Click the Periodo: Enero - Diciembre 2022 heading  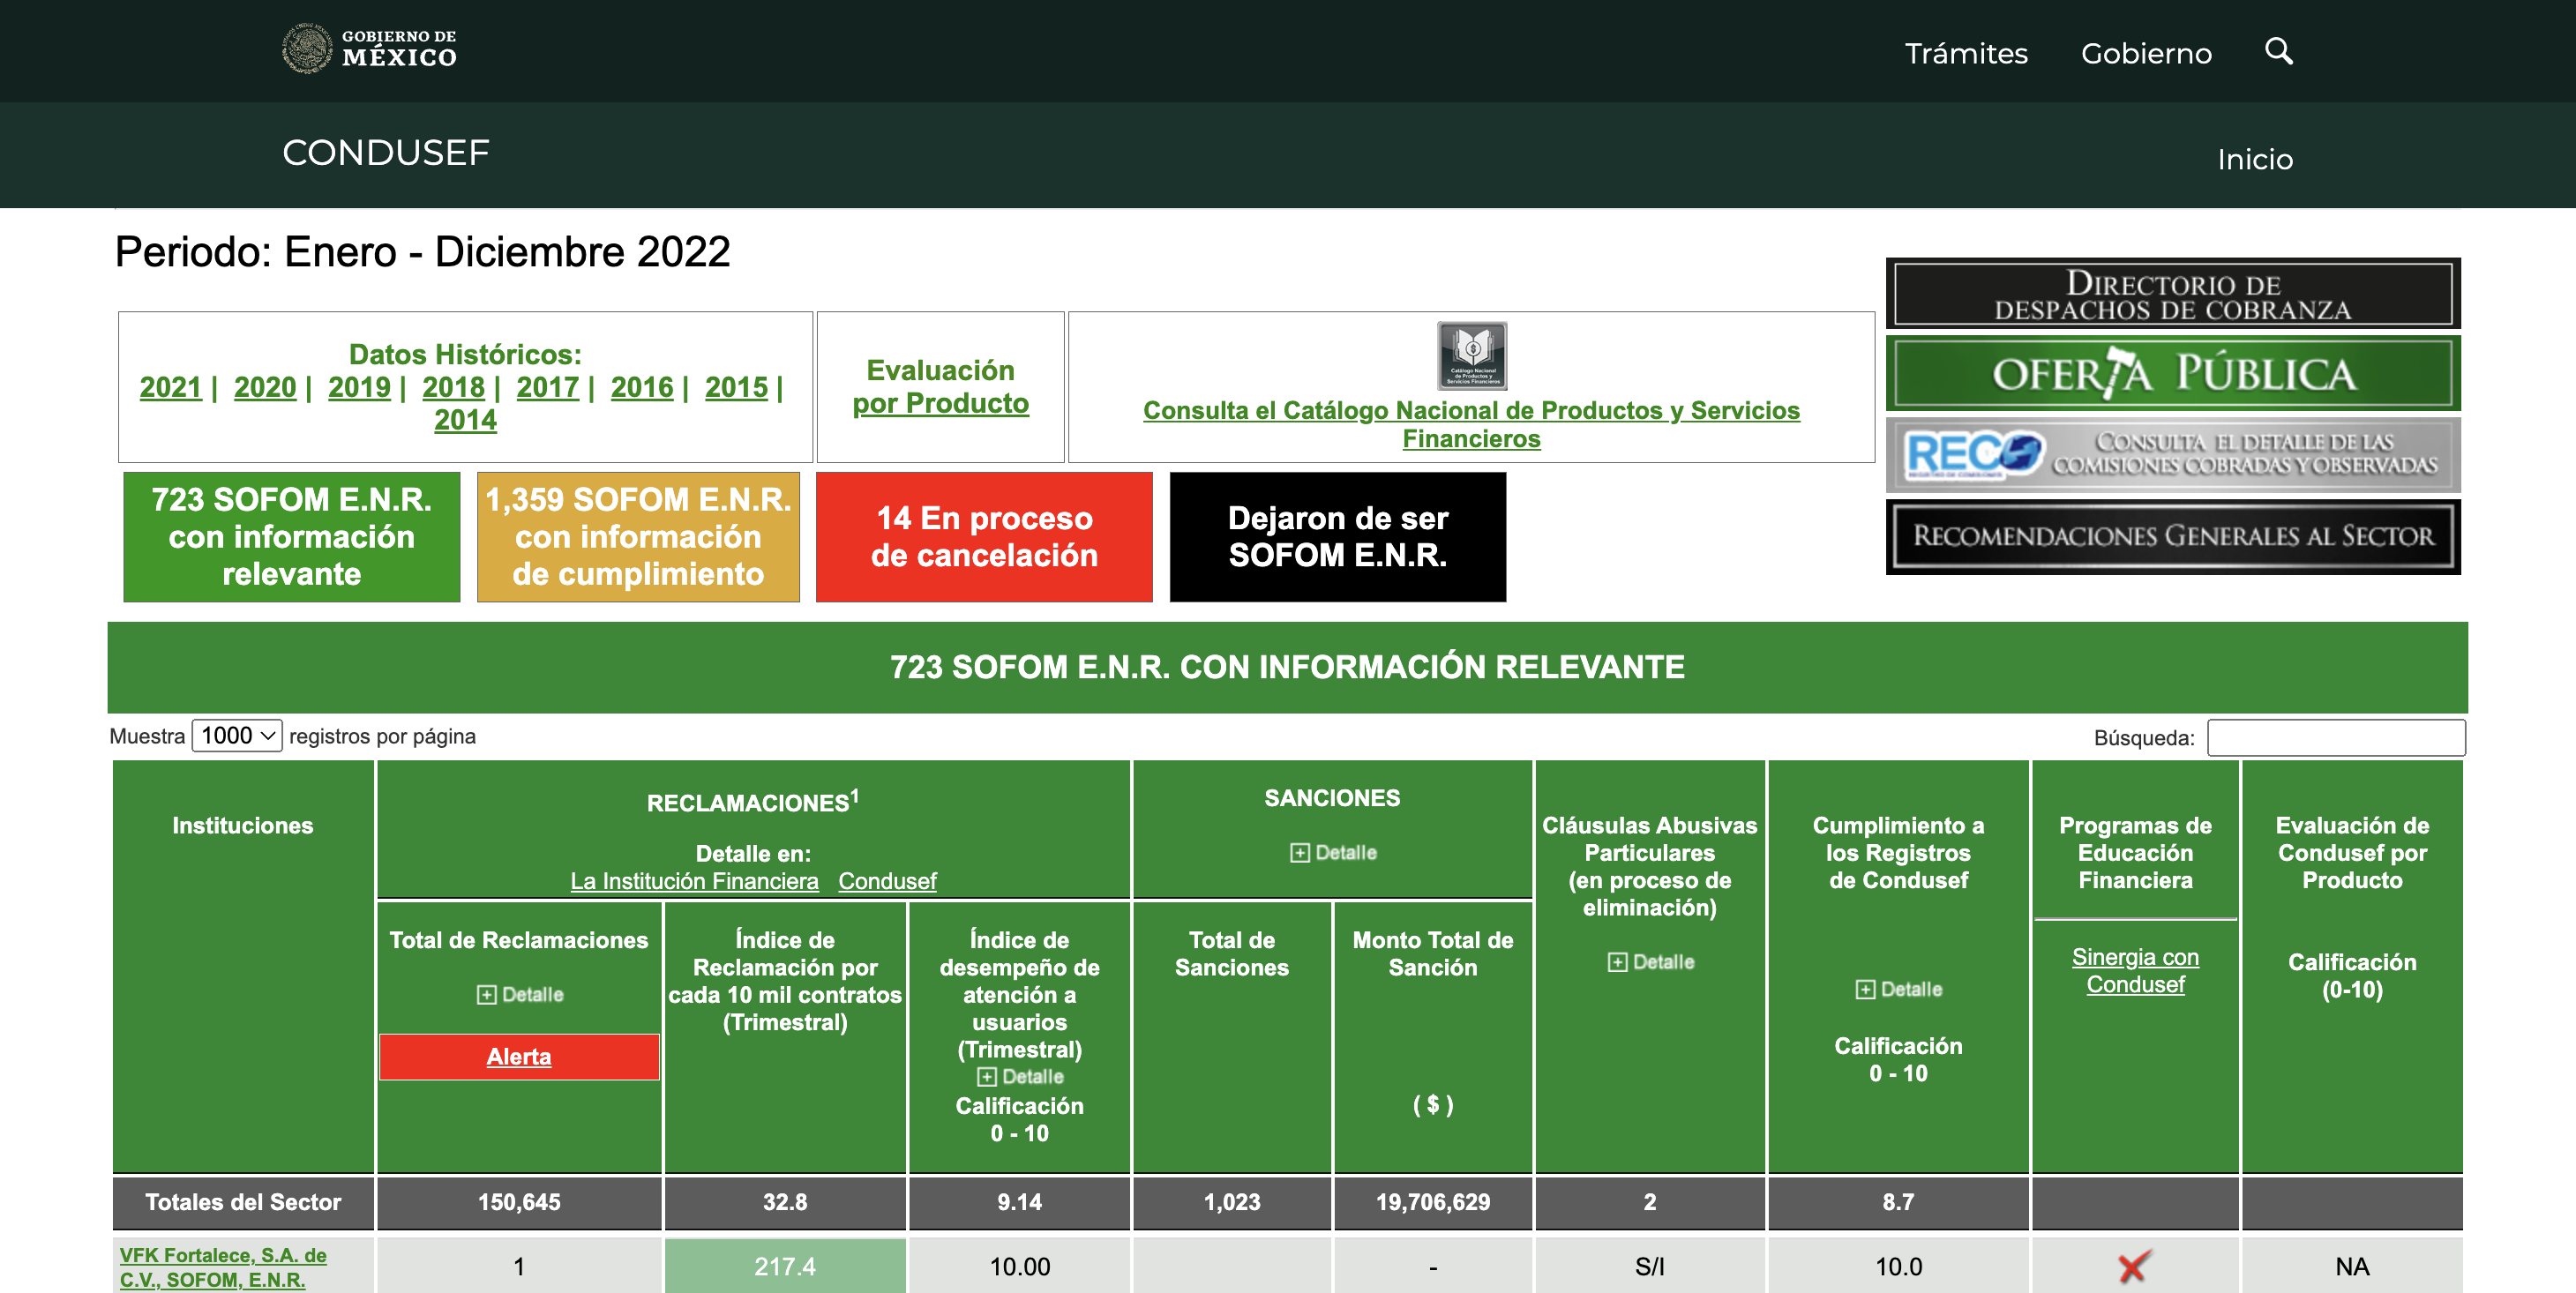pos(423,252)
